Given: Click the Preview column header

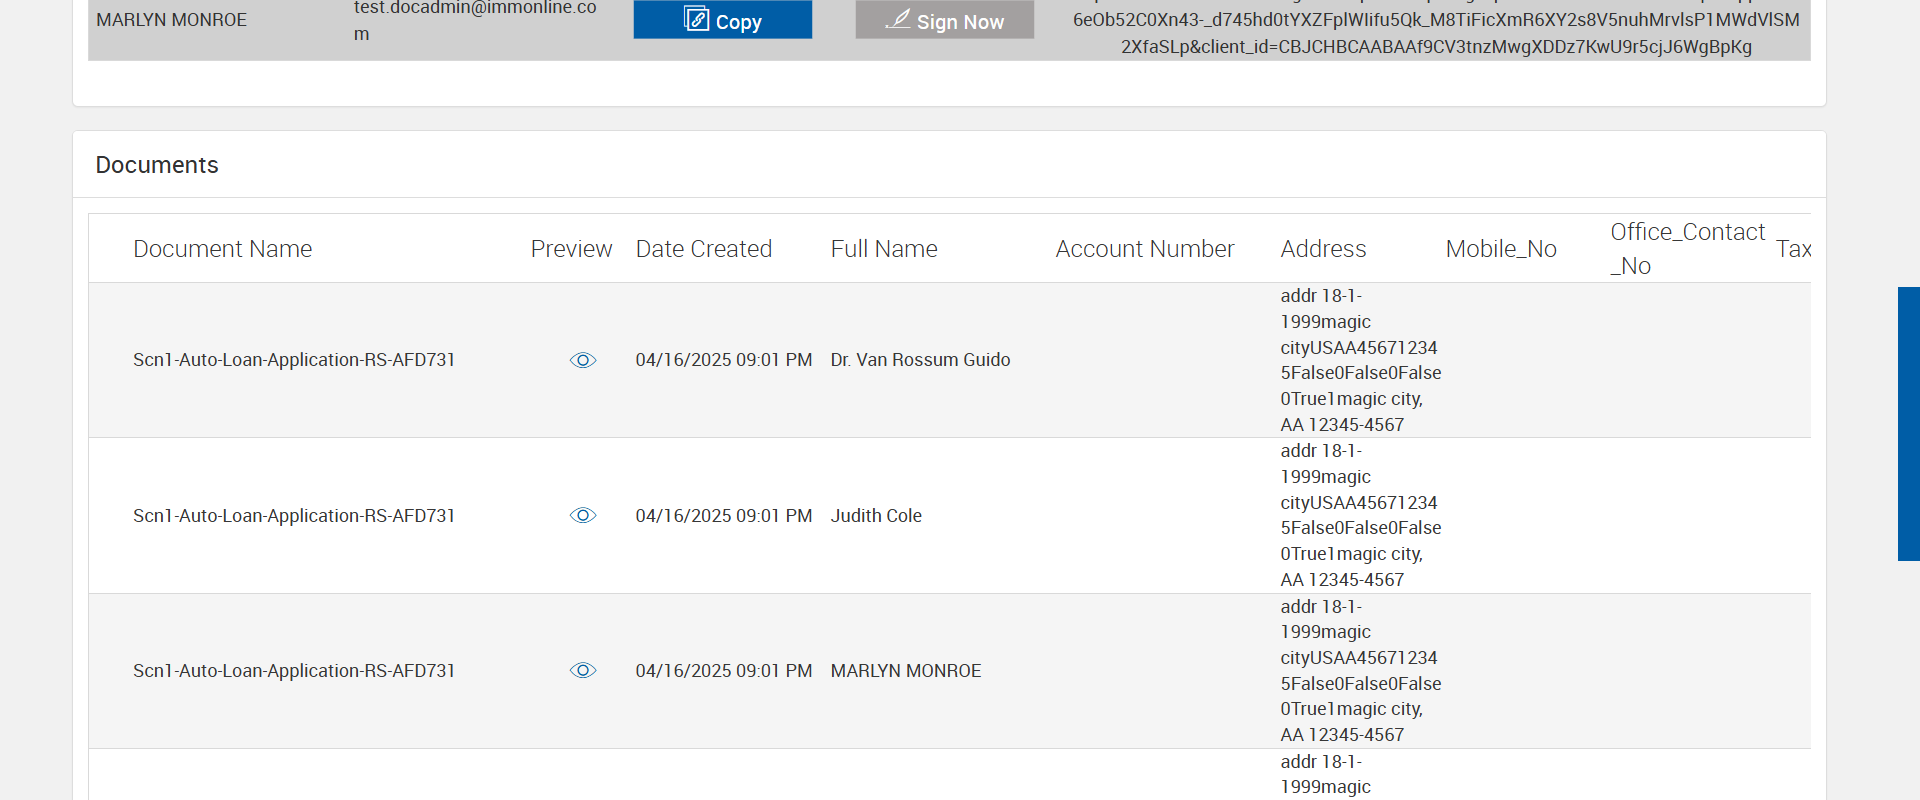Looking at the screenshot, I should point(571,249).
